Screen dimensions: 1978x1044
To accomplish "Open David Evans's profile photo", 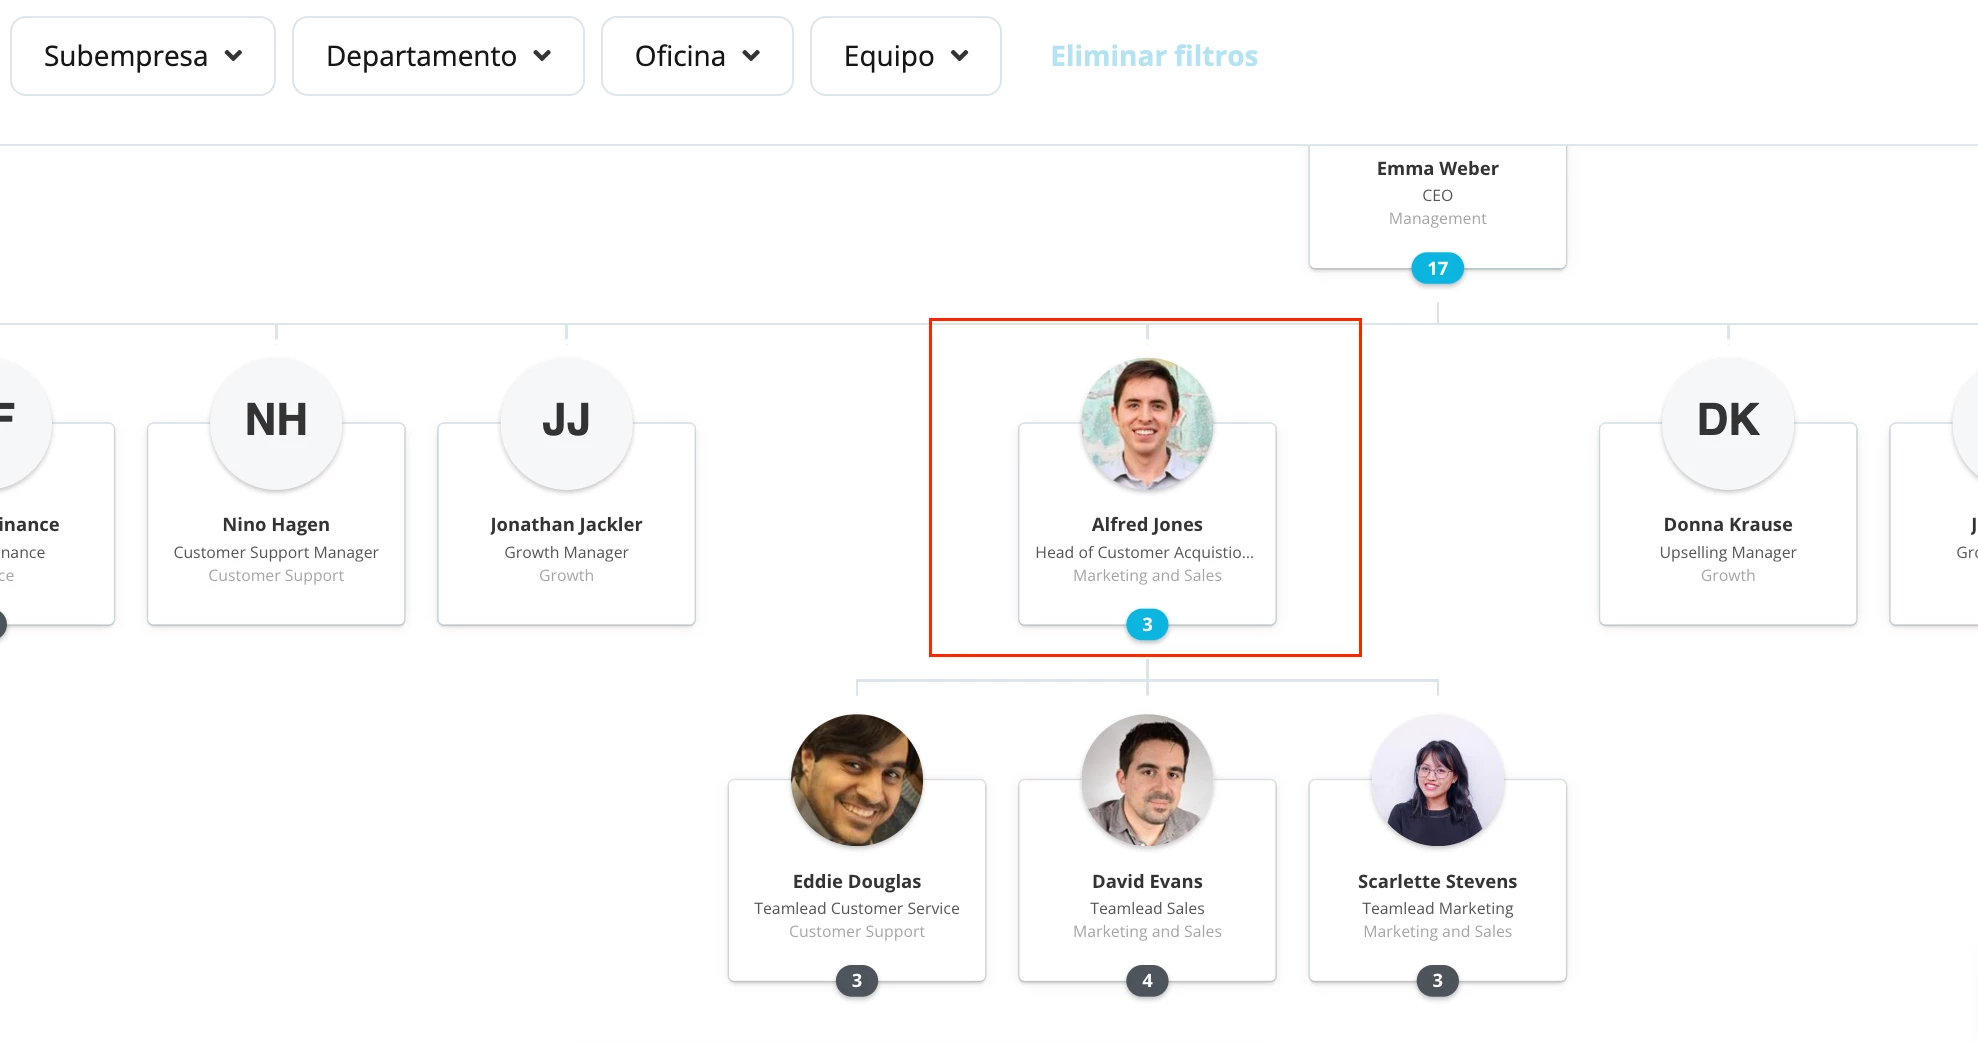I will pyautogui.click(x=1147, y=780).
